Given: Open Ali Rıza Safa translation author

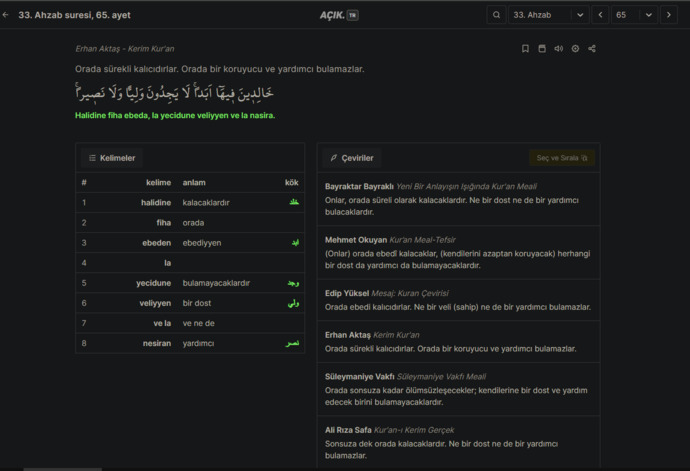Looking at the screenshot, I should [348, 430].
